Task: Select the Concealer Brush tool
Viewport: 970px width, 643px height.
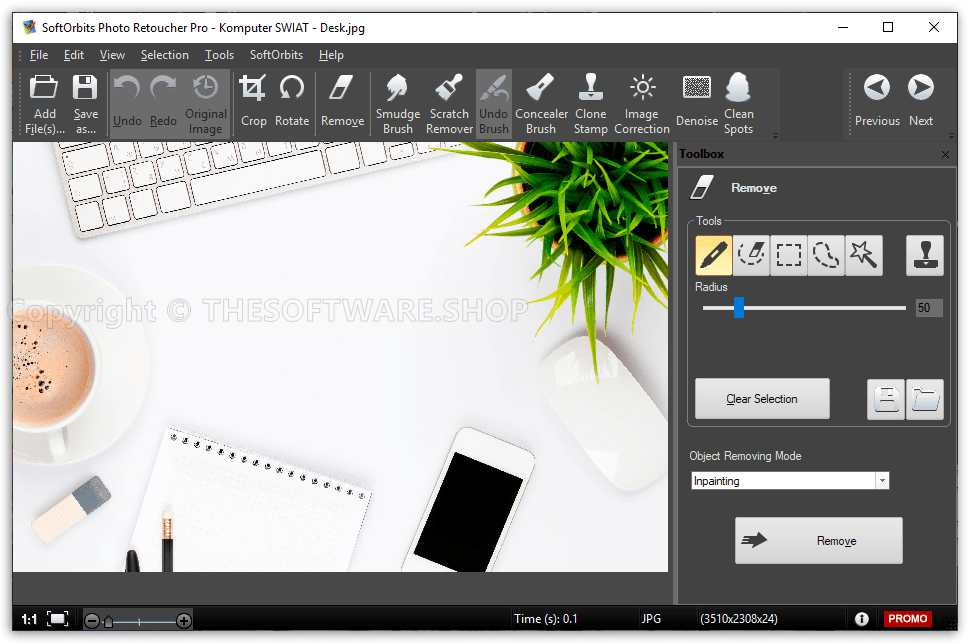Action: [541, 103]
